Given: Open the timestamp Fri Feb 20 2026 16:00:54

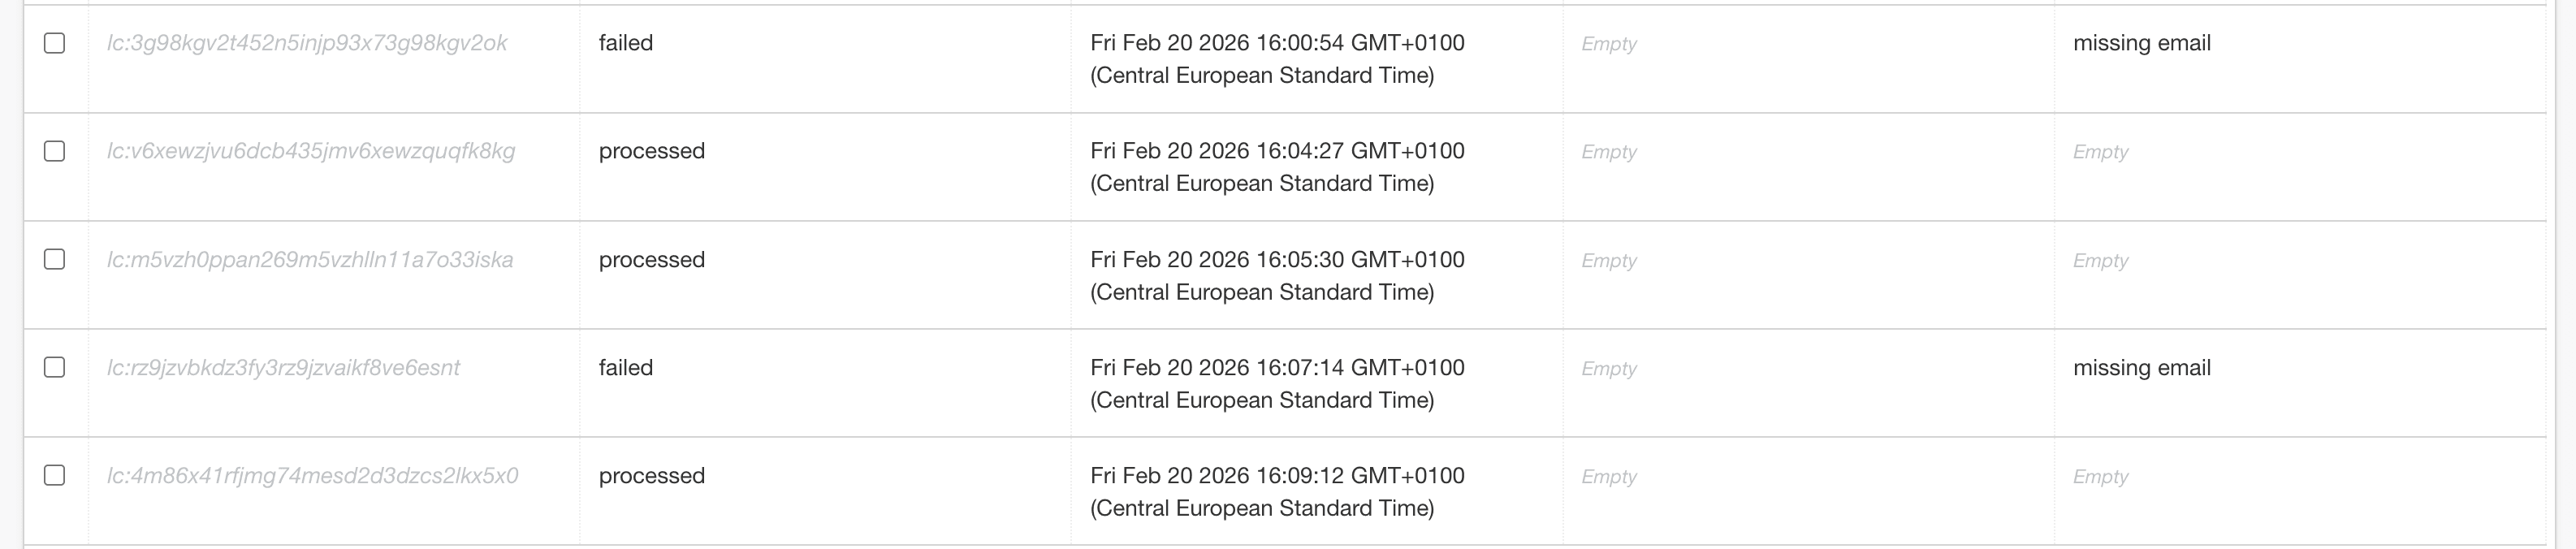Looking at the screenshot, I should pos(1277,58).
